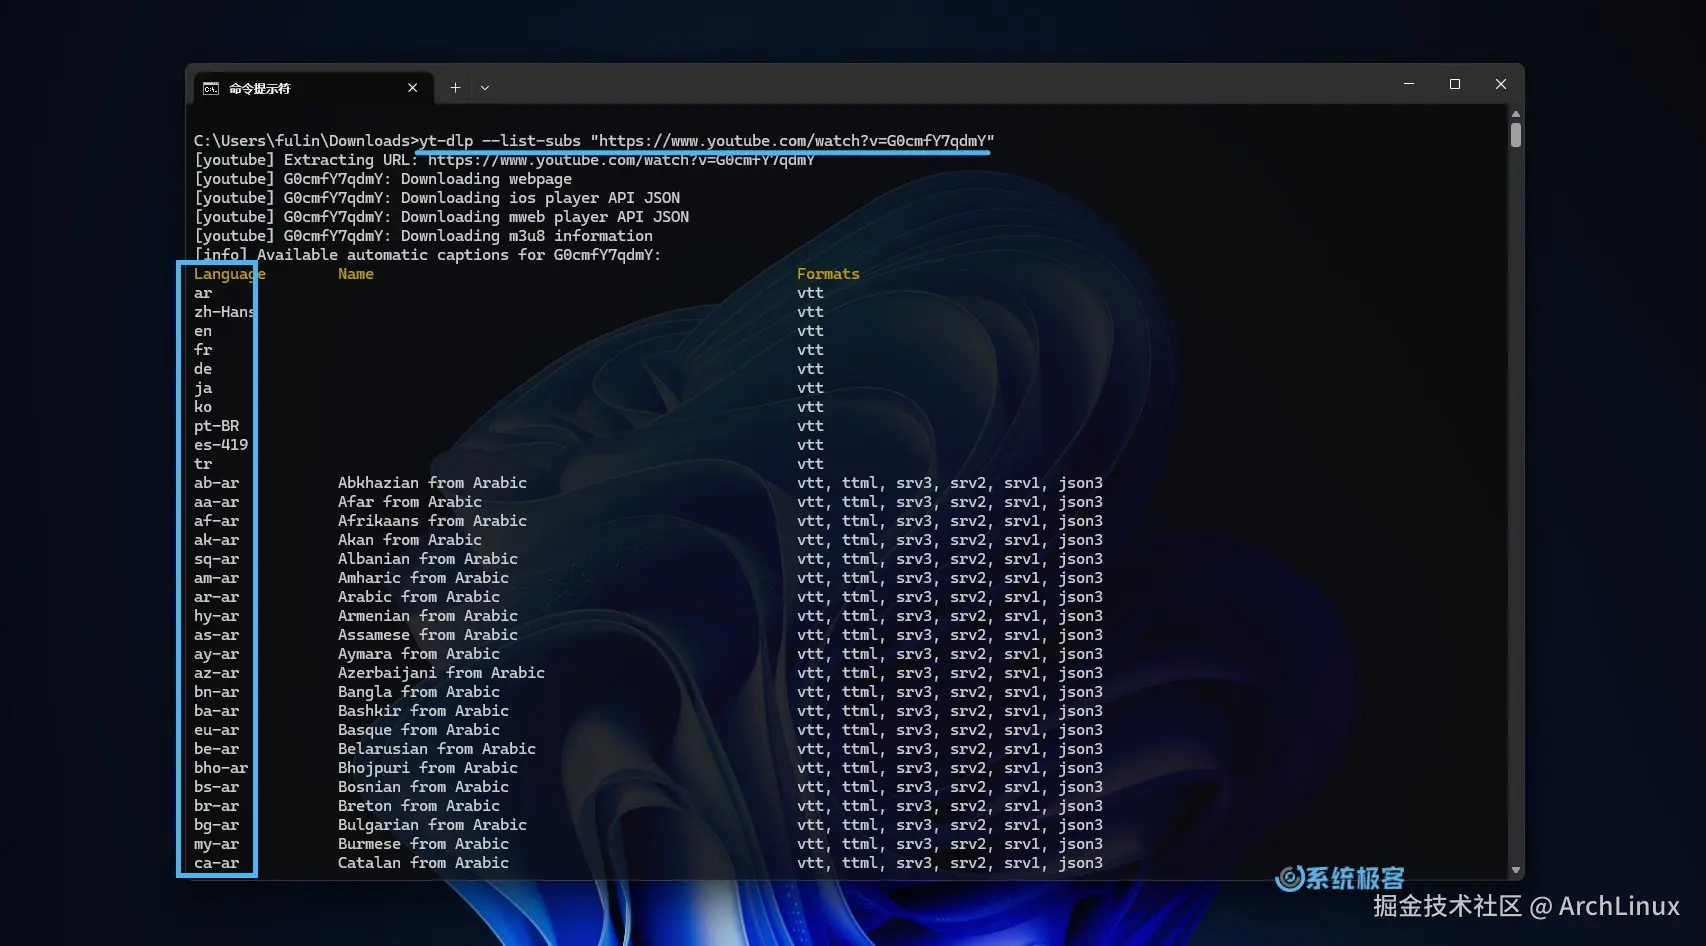This screenshot has width=1706, height=946.
Task: Click the "bho-ar" language code
Action: point(221,768)
